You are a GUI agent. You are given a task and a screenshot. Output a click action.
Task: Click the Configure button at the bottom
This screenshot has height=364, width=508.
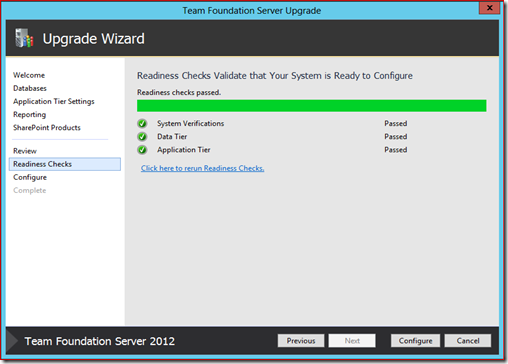(415, 341)
